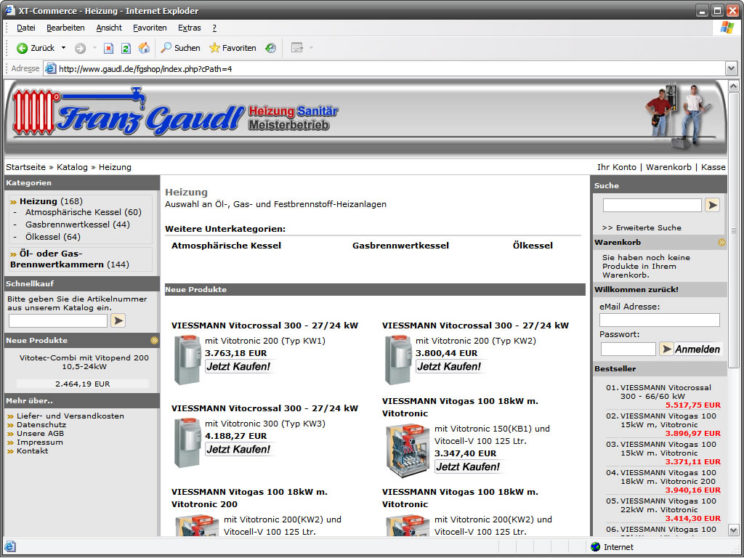Open the Startseite breadcrumb link

click(26, 167)
